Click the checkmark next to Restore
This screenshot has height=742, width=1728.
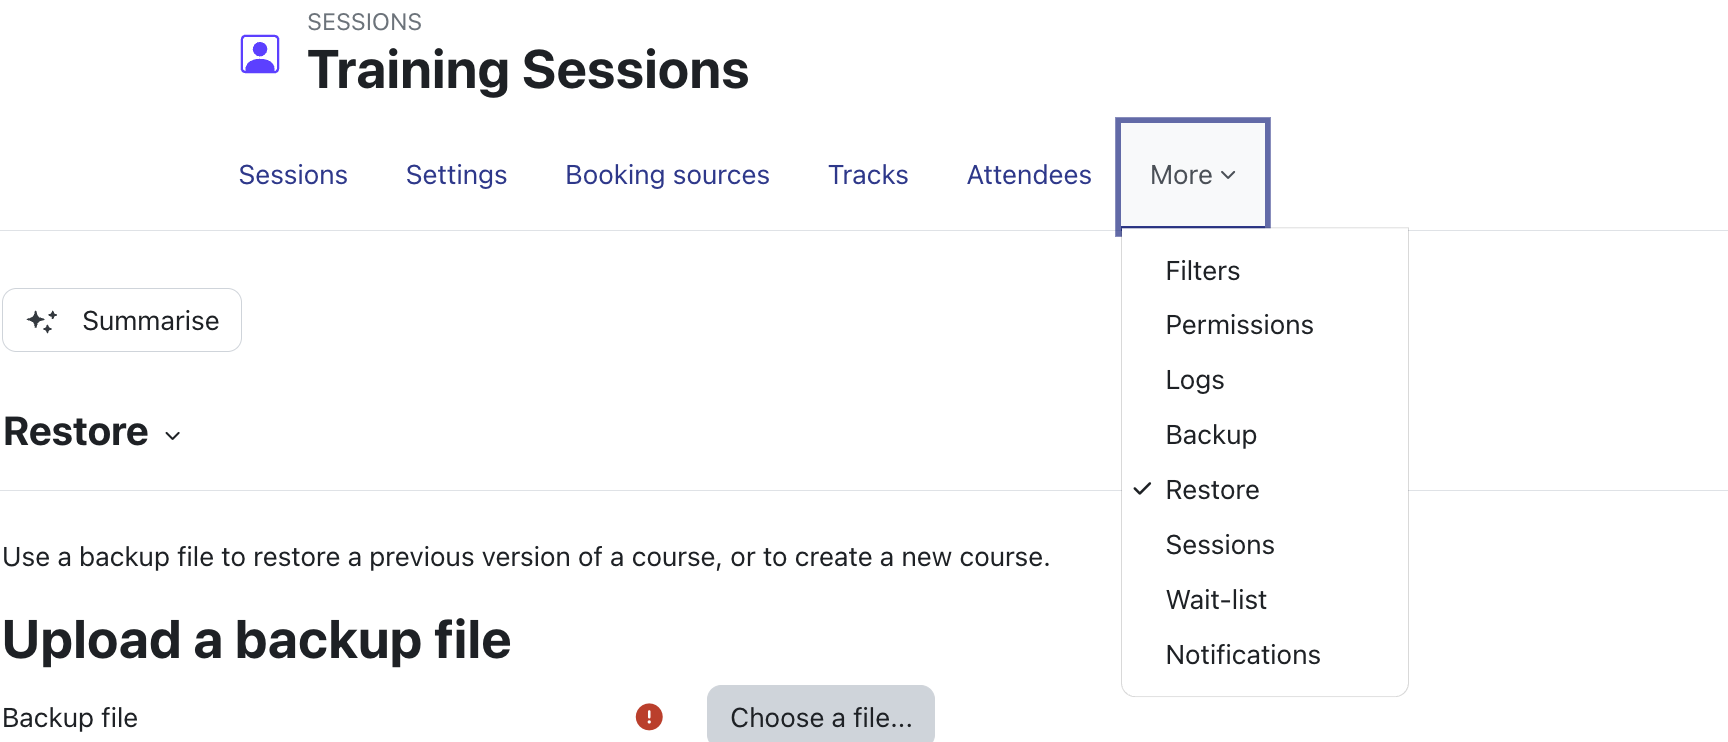point(1142,489)
